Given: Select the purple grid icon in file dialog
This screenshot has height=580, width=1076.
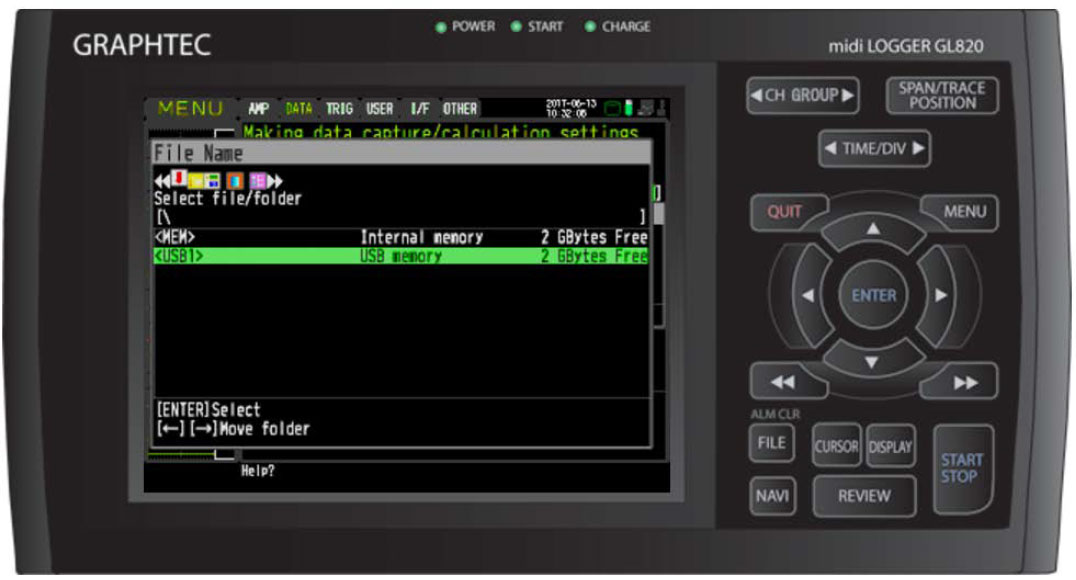Looking at the screenshot, I should click(257, 181).
